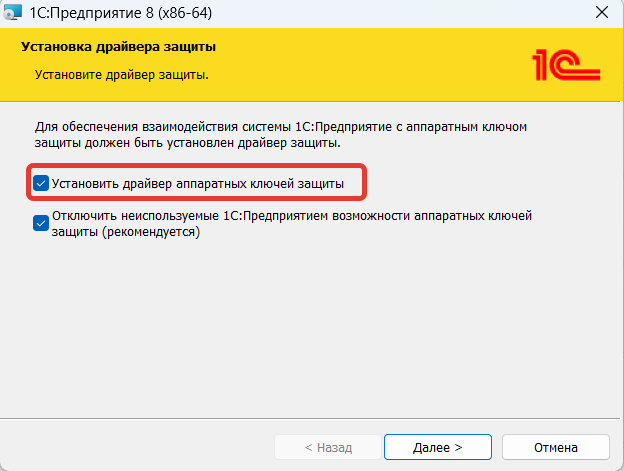The image size is (624, 471).
Task: Click the 'Отключить неиспользуемые 1С:Предприятием возможности' label text
Action: point(291,215)
